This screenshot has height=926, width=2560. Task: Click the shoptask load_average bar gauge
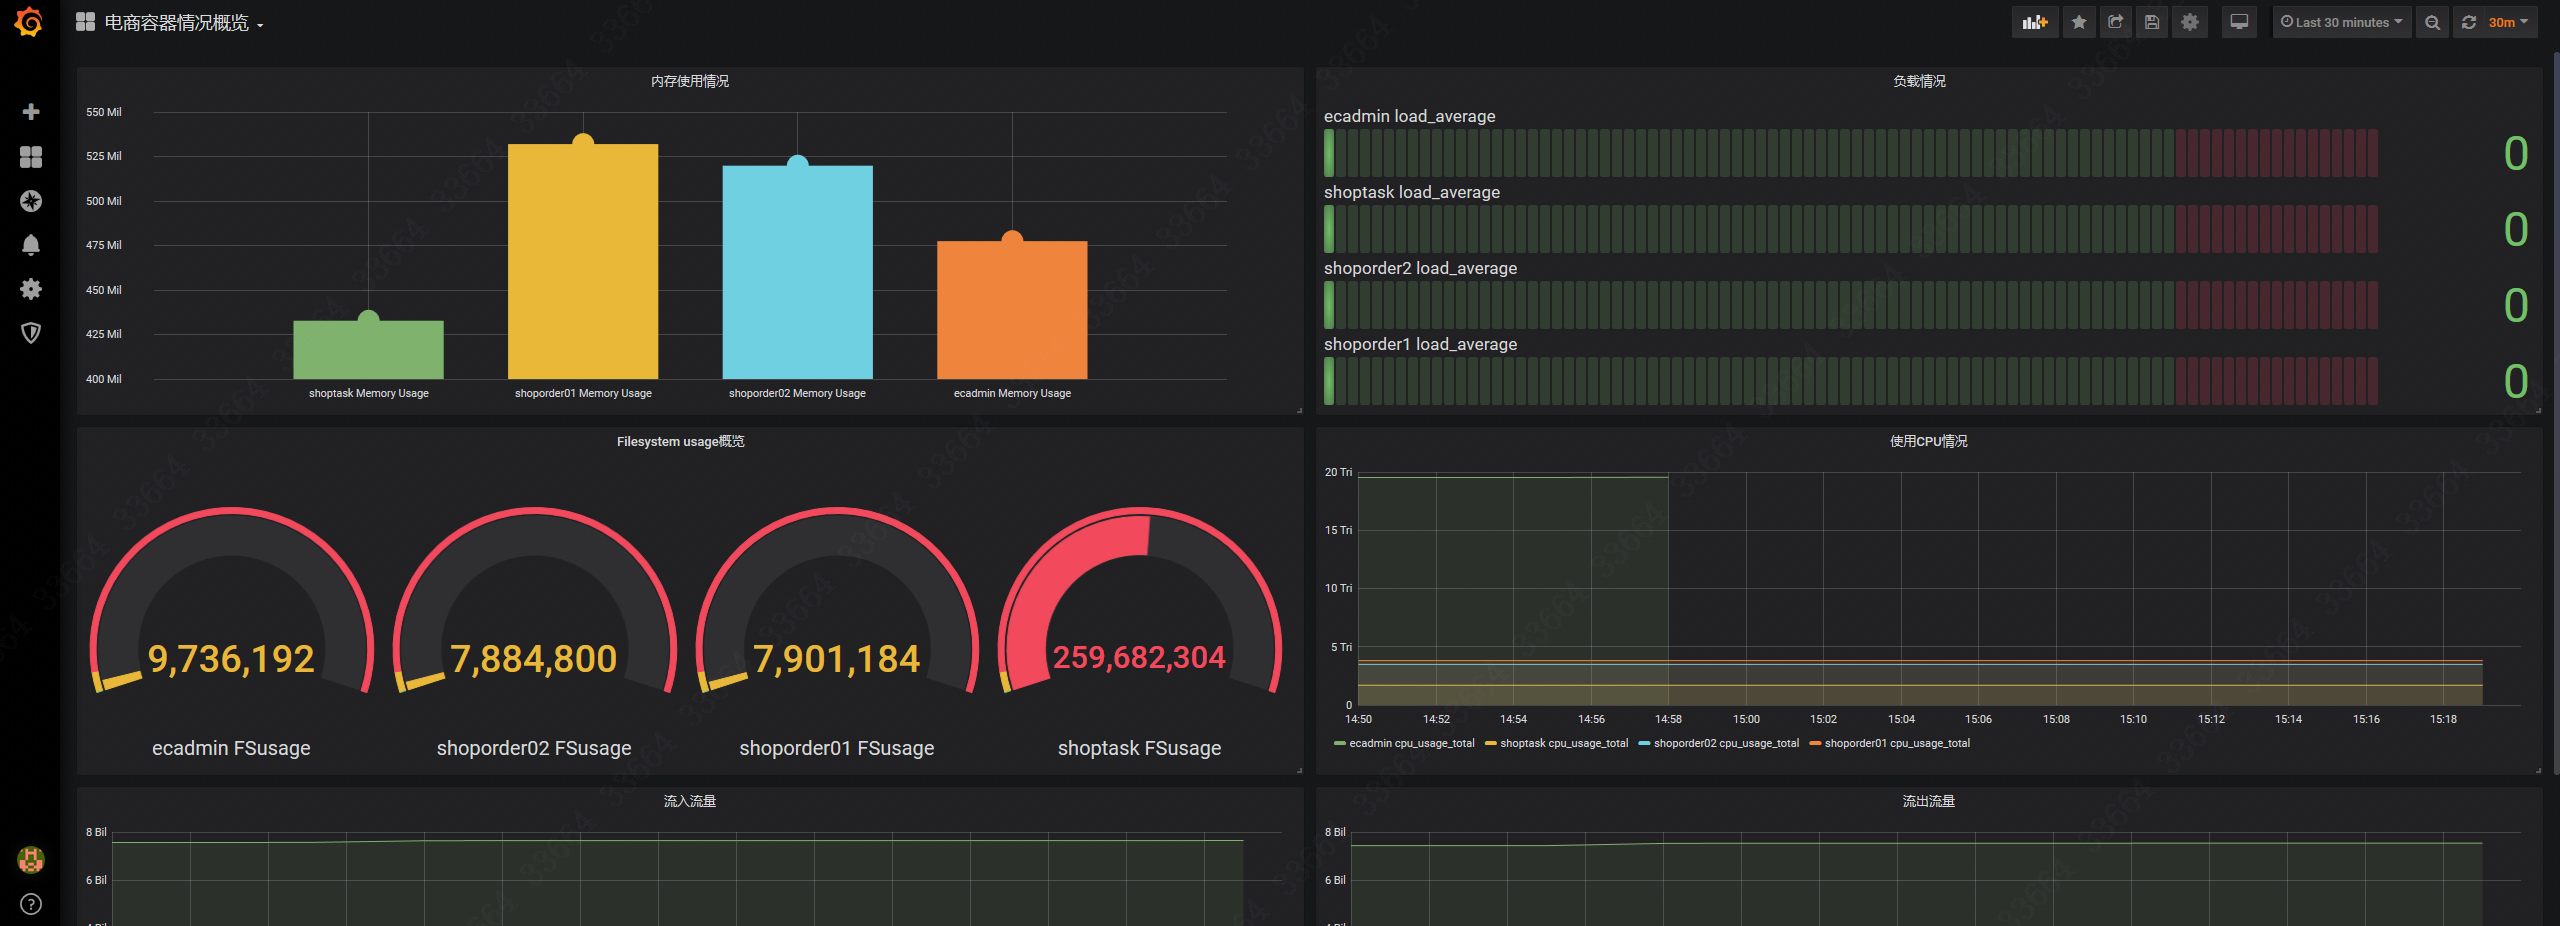pos(1851,229)
